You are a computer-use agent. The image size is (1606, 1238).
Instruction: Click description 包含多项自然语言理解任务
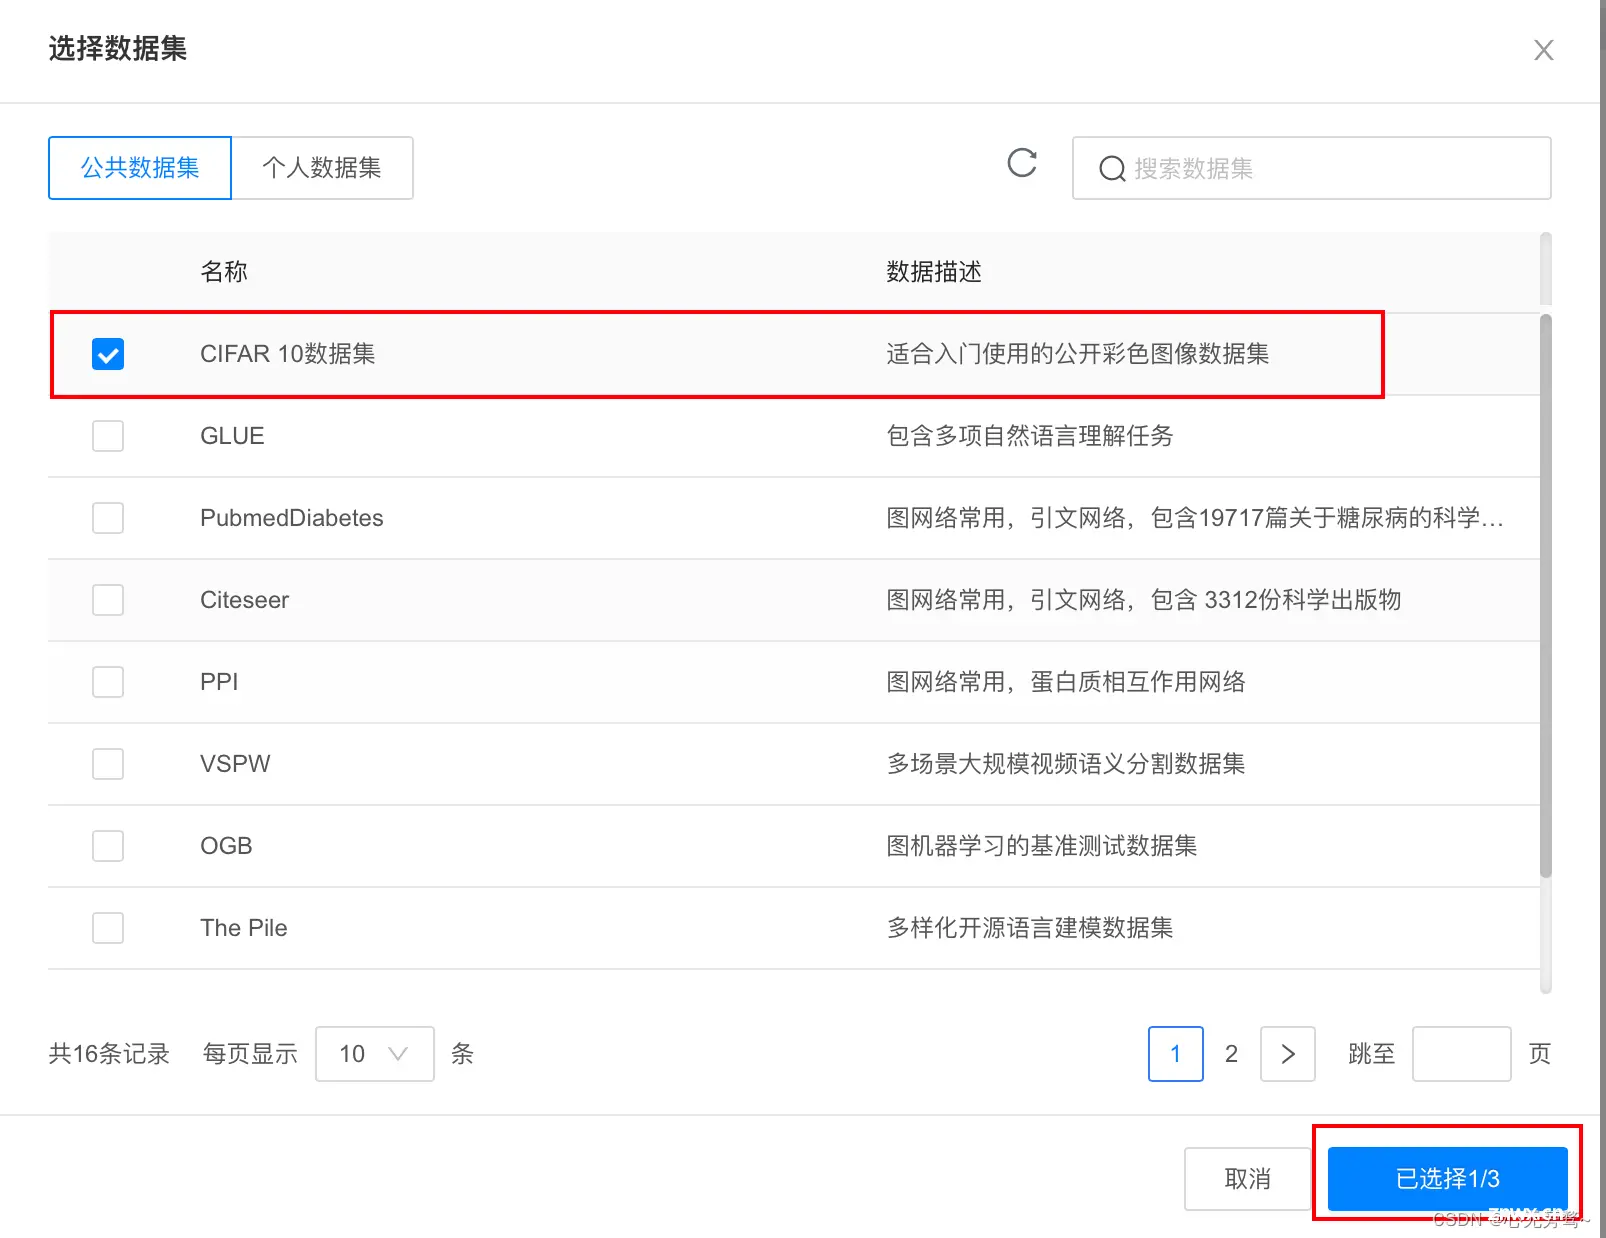click(x=1030, y=436)
